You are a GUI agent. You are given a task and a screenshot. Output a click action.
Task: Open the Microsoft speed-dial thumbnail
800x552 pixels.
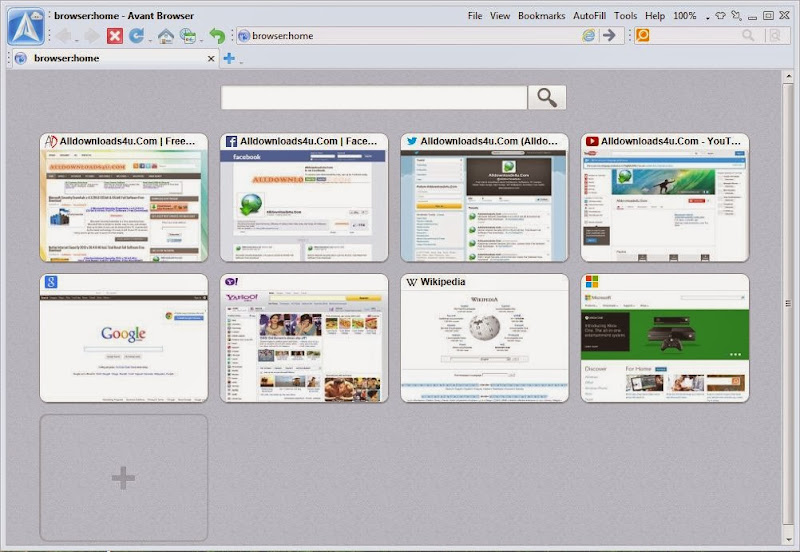[x=665, y=338]
